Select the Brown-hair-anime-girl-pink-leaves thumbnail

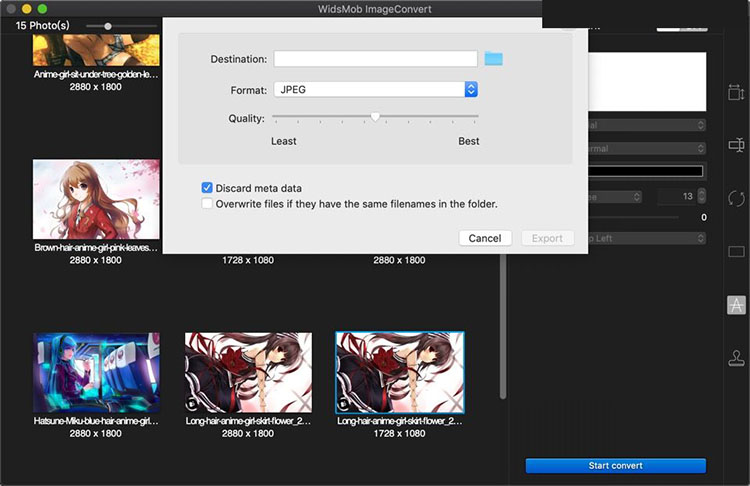pyautogui.click(x=96, y=199)
